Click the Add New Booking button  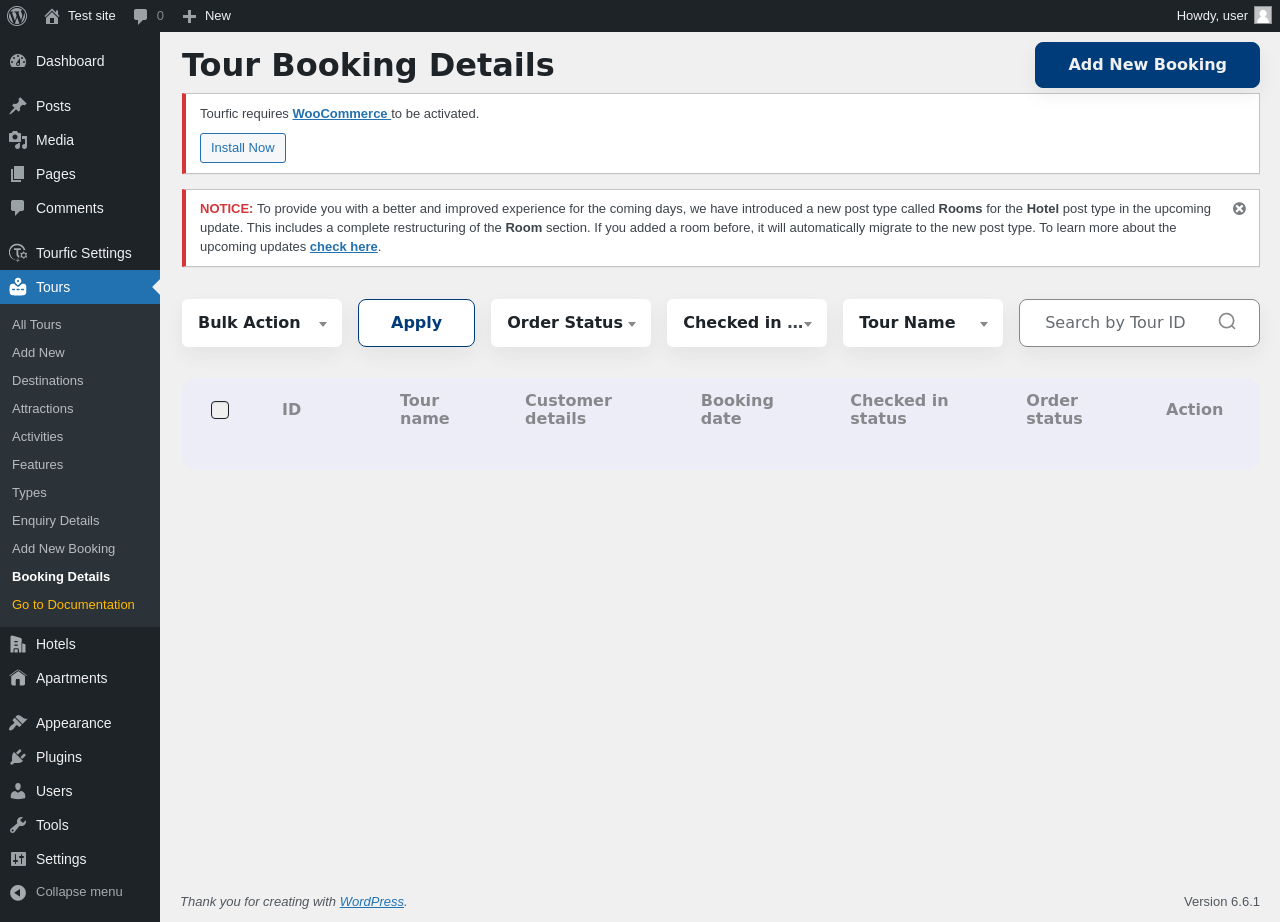(x=1147, y=65)
